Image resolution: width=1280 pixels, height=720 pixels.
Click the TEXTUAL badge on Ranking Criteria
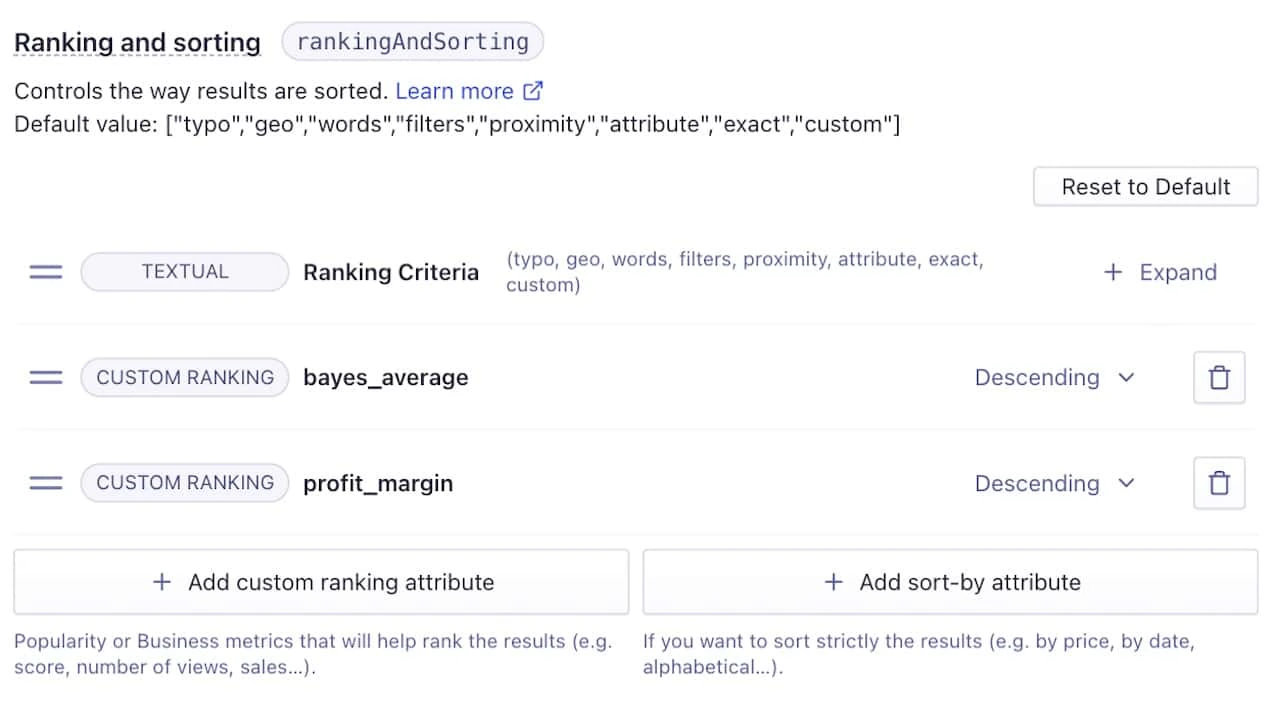184,272
